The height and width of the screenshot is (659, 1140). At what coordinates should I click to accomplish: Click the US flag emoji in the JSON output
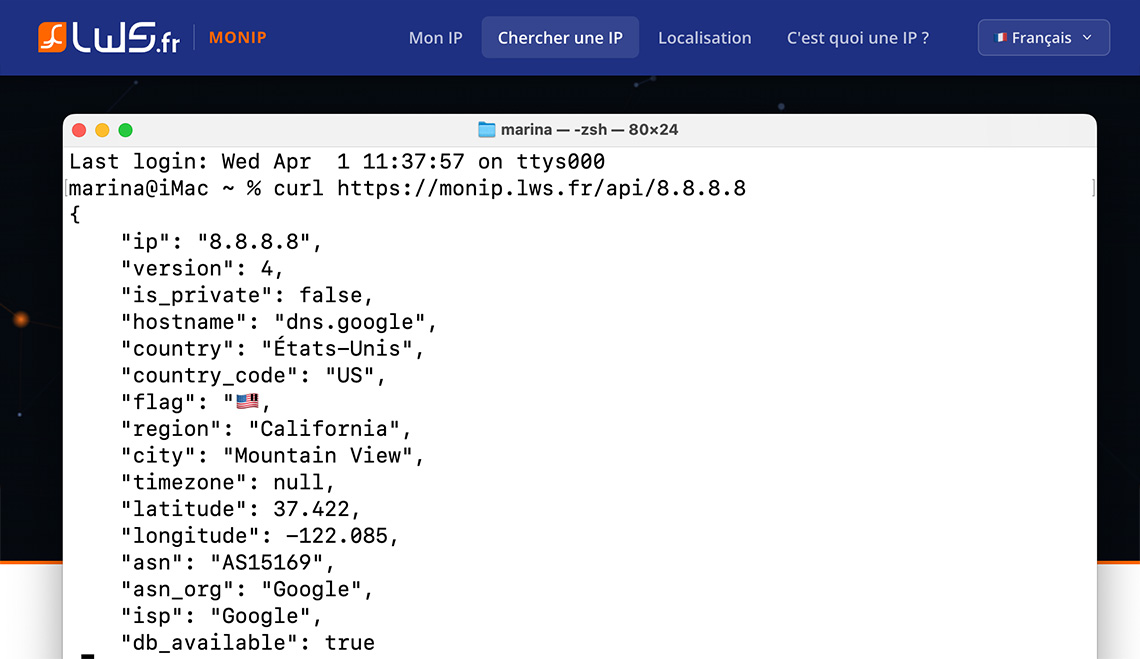[249, 400]
